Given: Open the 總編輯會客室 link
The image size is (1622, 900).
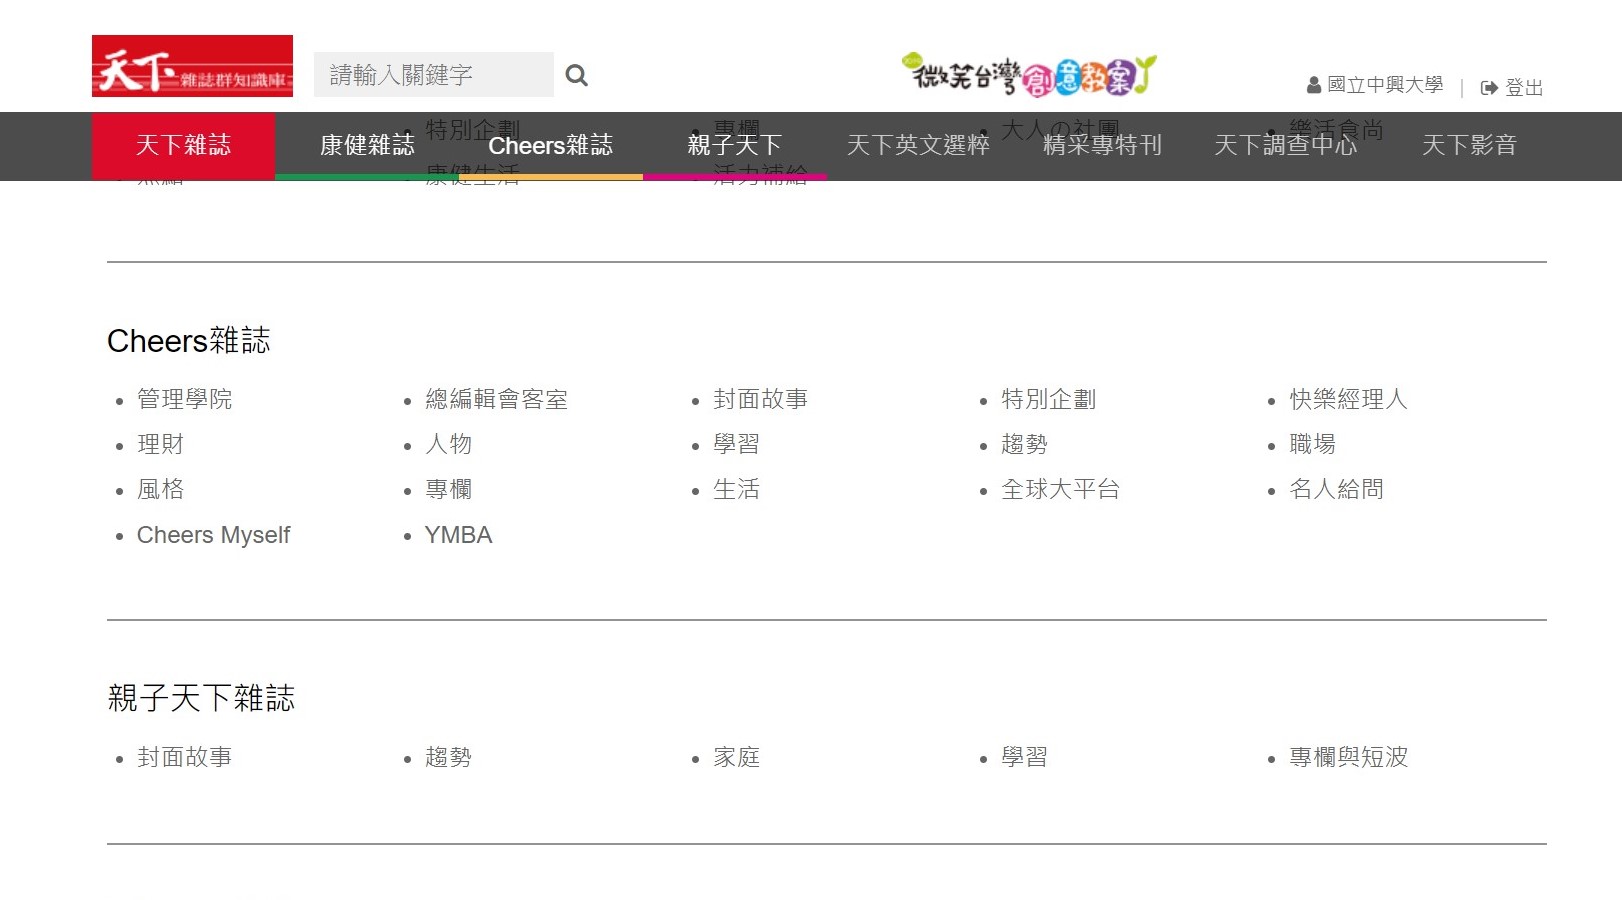Looking at the screenshot, I should [496, 400].
